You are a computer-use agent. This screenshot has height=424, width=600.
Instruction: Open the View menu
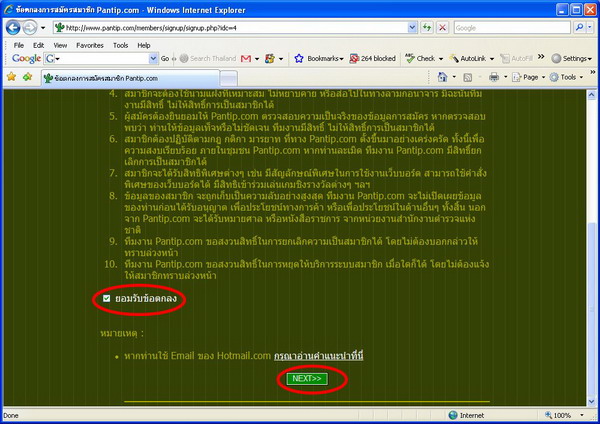(x=60, y=45)
